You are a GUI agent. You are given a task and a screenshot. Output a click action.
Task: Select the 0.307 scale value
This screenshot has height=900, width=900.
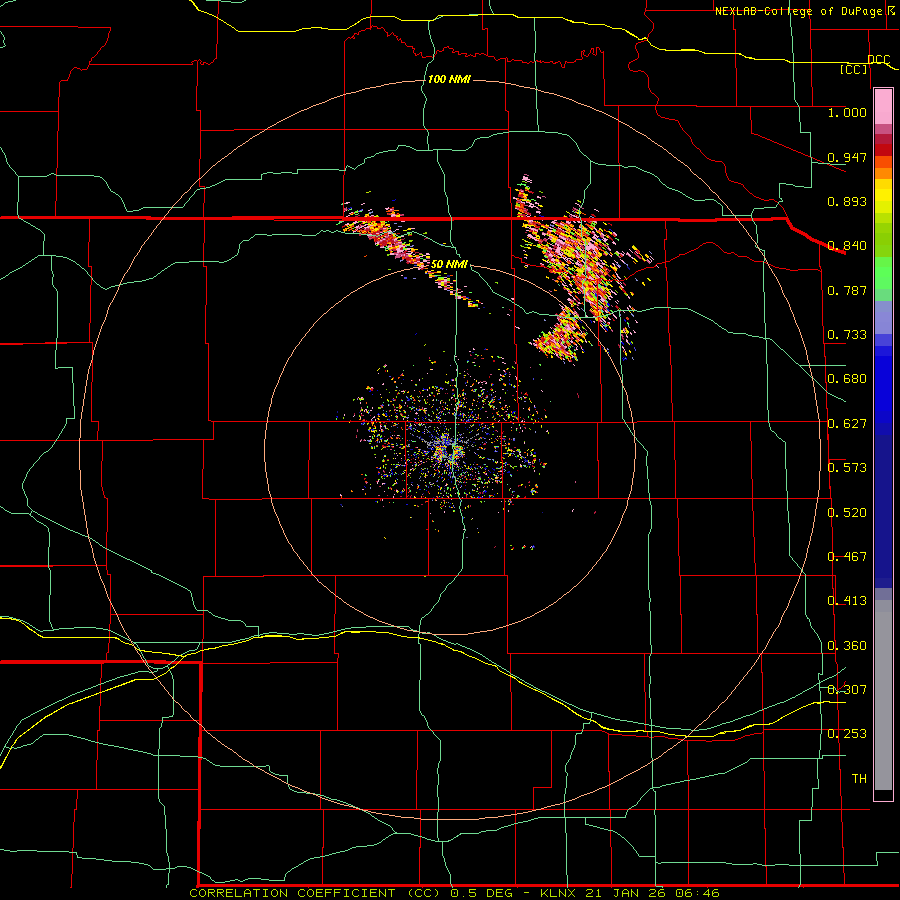(x=847, y=690)
